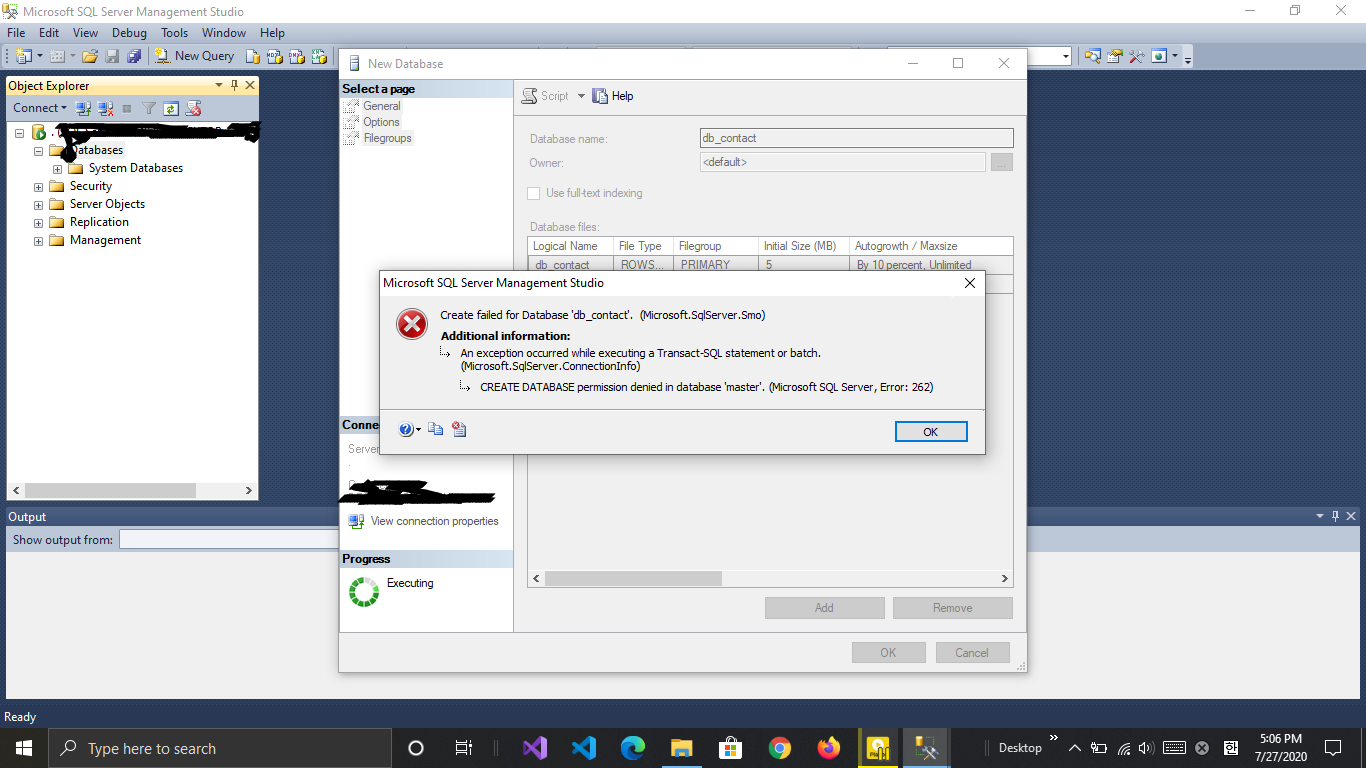
Task: Click the Toolbox wrench icon
Action: [x=1137, y=56]
